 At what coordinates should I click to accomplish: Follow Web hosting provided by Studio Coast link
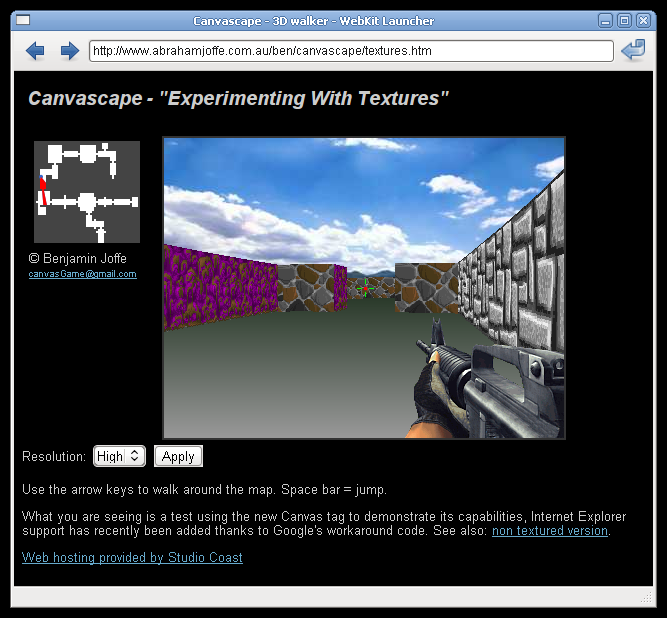tap(132, 557)
